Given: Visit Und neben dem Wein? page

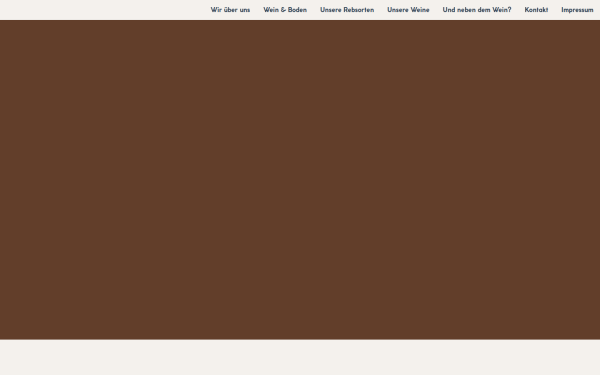Looking at the screenshot, I should [476, 10].
